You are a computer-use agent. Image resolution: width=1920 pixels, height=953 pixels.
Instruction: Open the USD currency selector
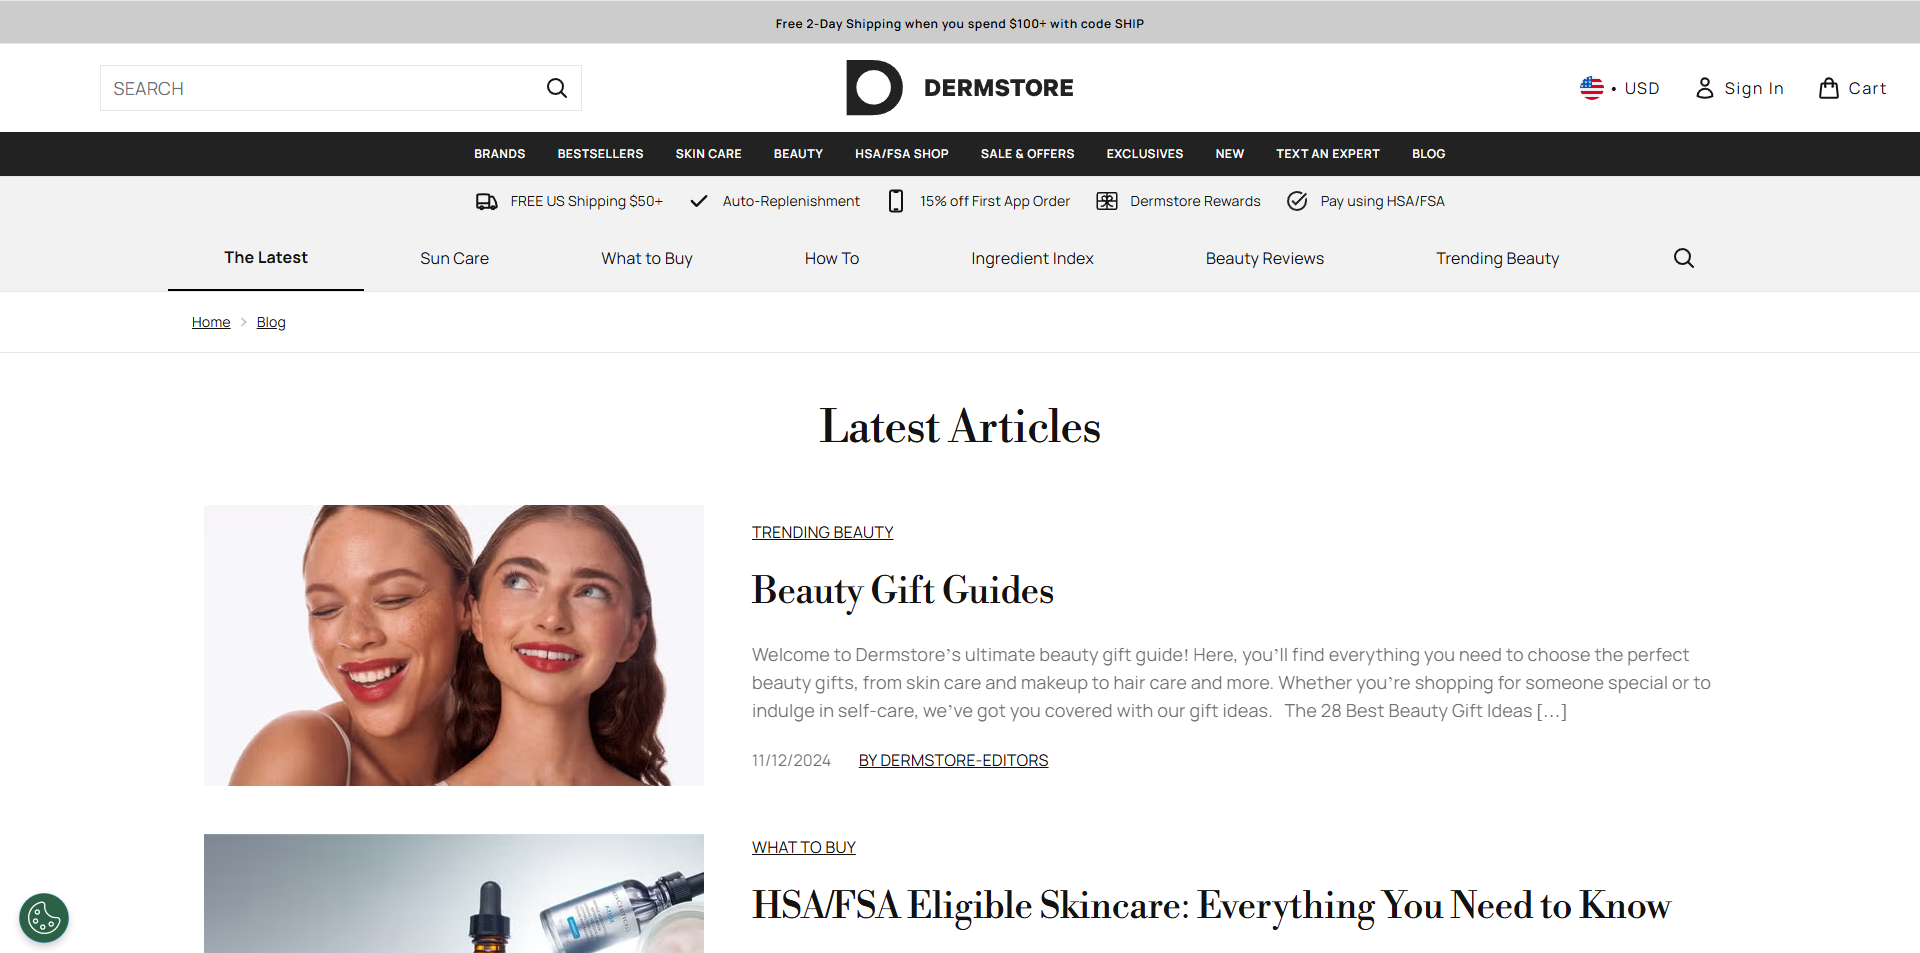click(1620, 88)
